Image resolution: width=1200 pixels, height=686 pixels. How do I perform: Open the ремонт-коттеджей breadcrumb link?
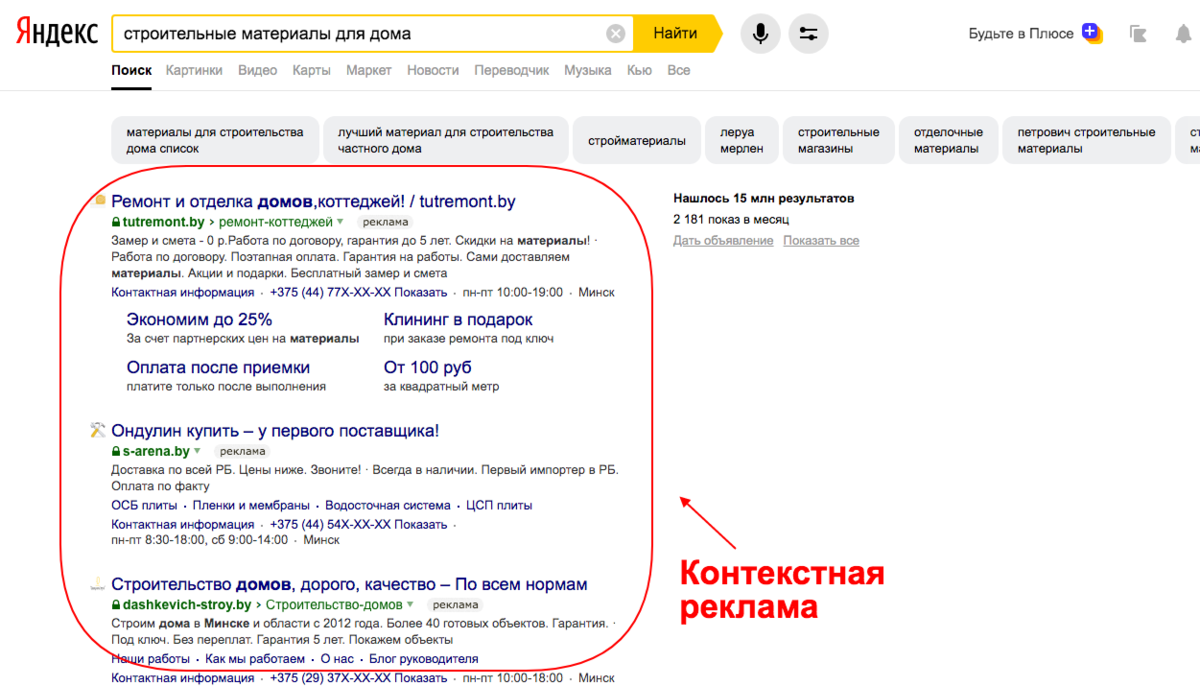[275, 222]
